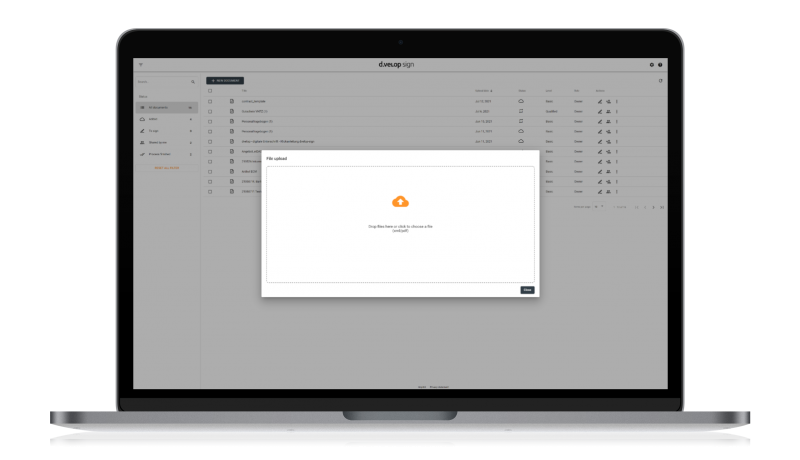Open the help question mark icon
Screen dimensions: 800x460
click(x=660, y=65)
